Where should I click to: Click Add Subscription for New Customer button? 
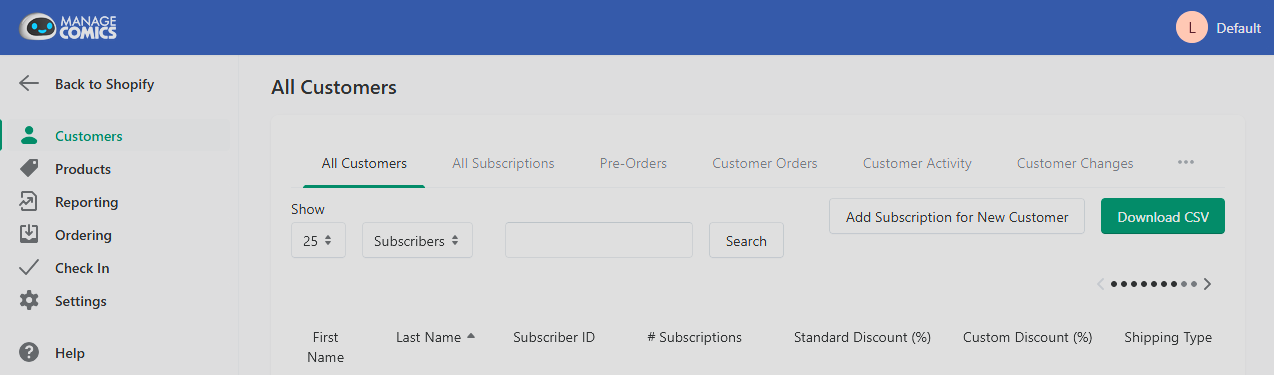[x=957, y=216]
